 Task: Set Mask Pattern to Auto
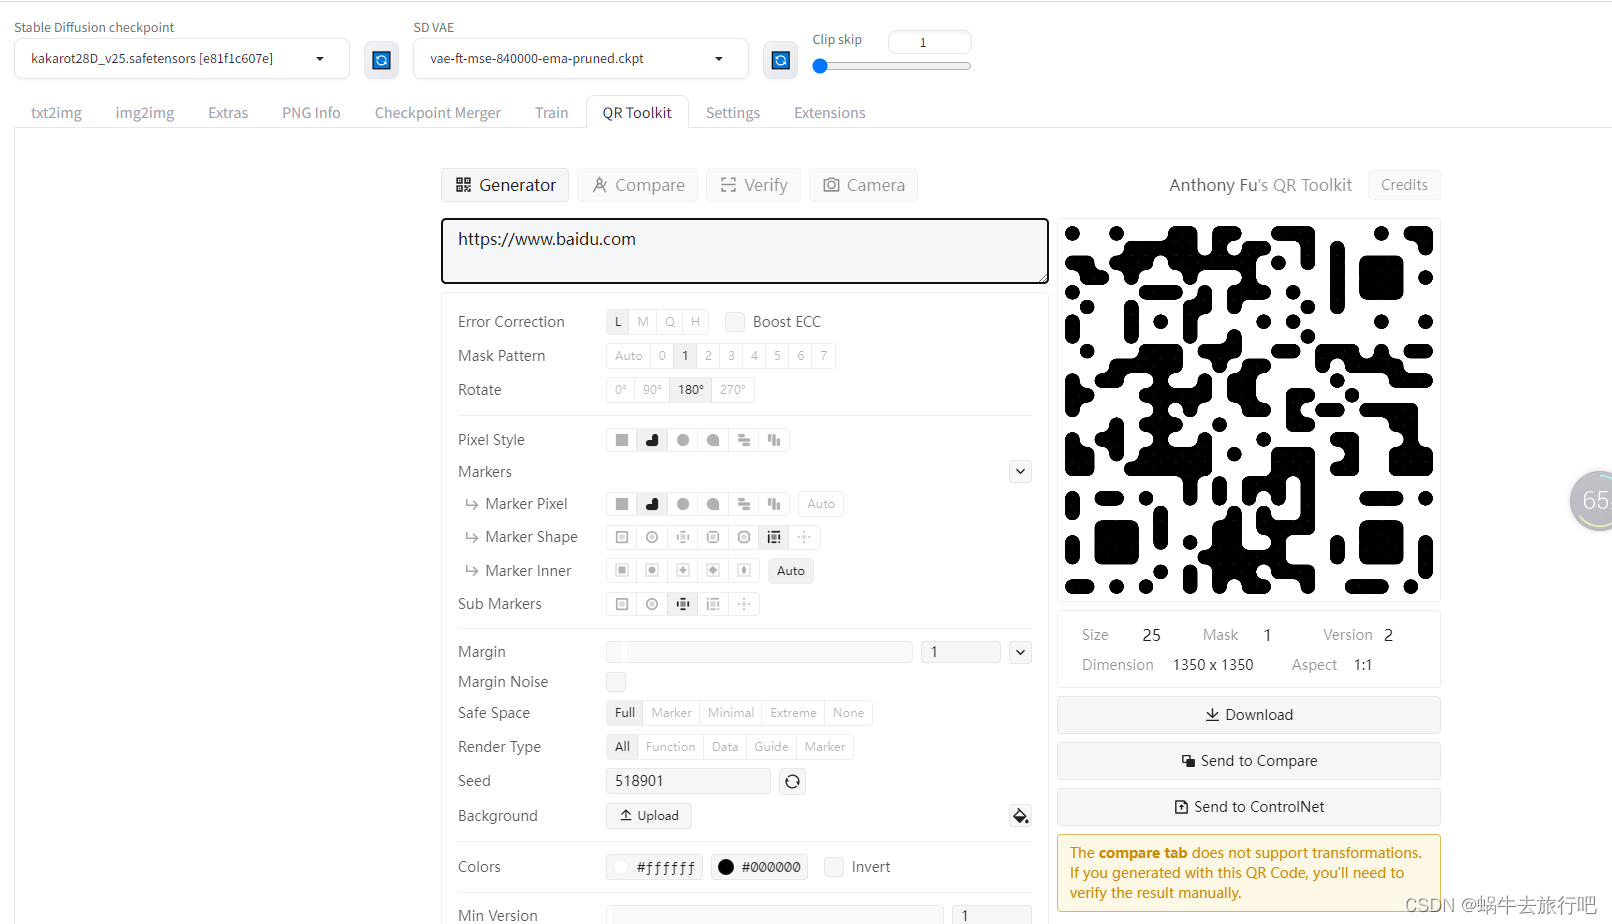(629, 356)
